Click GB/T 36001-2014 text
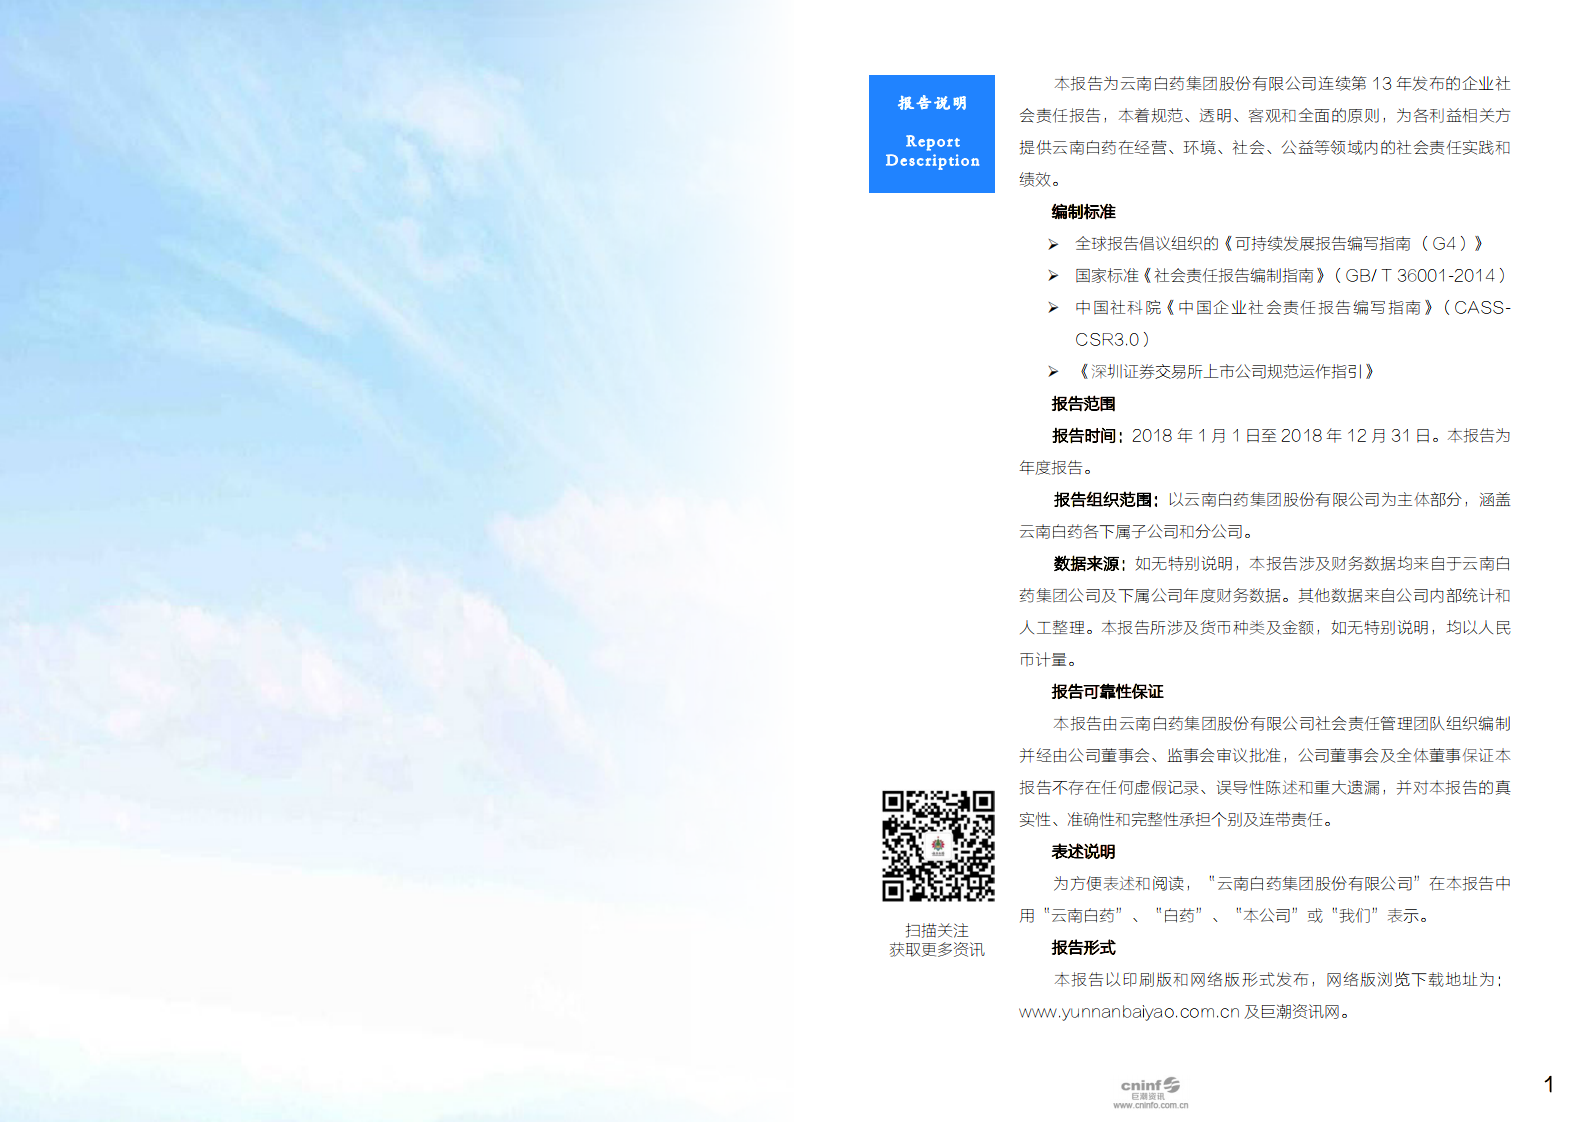The height and width of the screenshot is (1122, 1587). pos(1420,276)
